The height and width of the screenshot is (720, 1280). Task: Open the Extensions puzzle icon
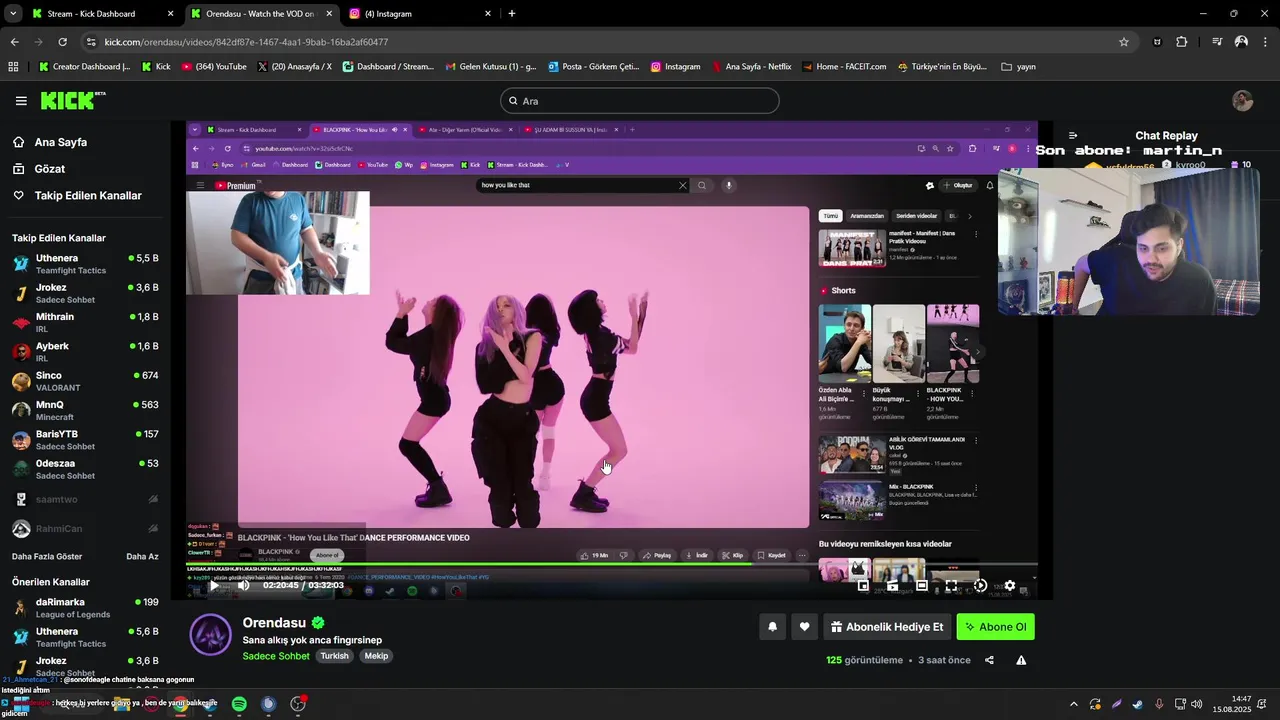(x=1182, y=42)
